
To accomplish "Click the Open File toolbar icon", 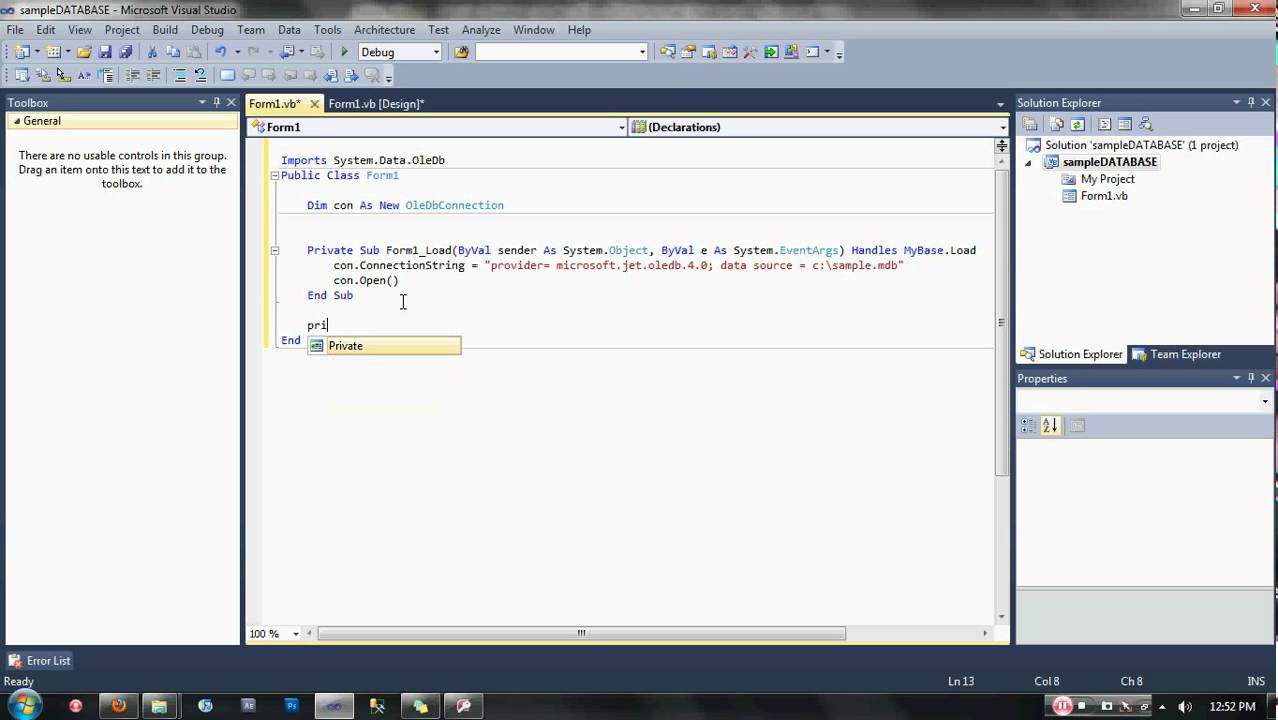I will point(84,52).
